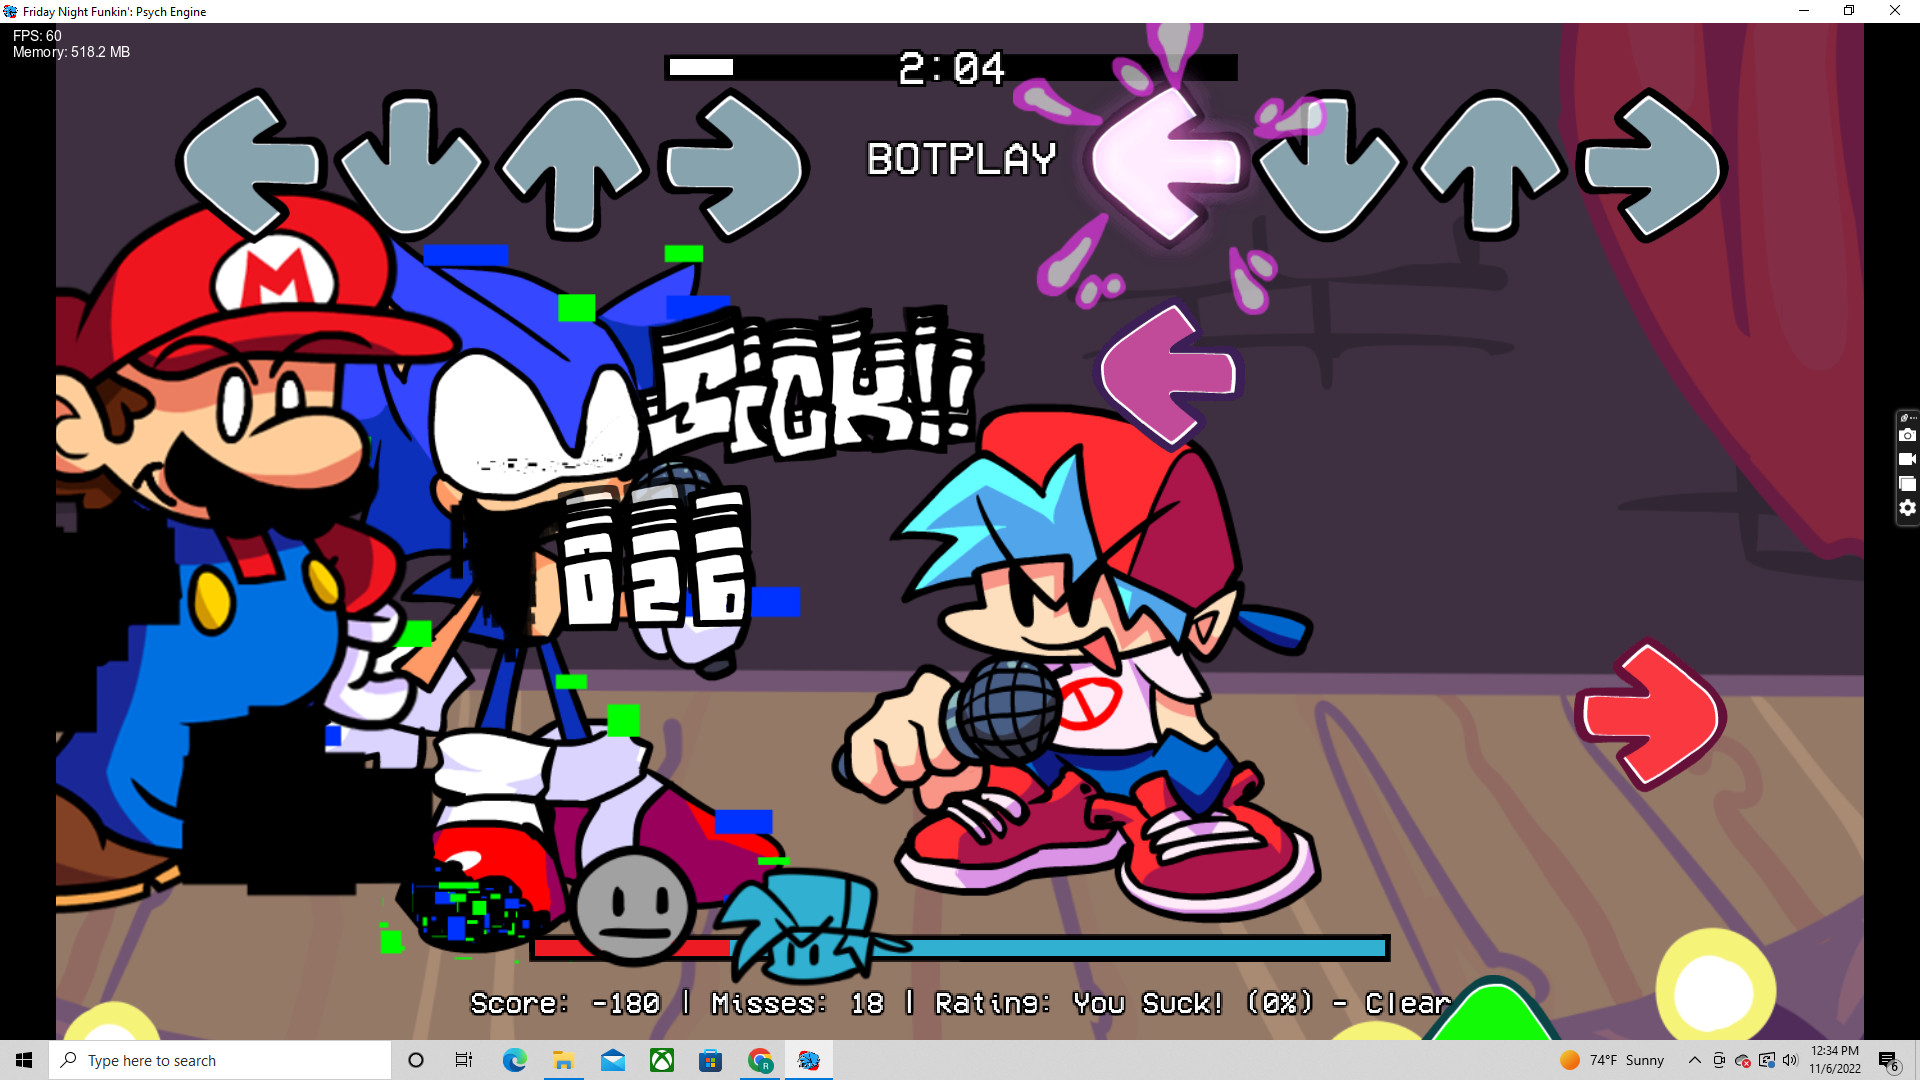Click the BOTPLAY indicator
Viewport: 1920px width, 1080px height.
pyautogui.click(x=960, y=158)
